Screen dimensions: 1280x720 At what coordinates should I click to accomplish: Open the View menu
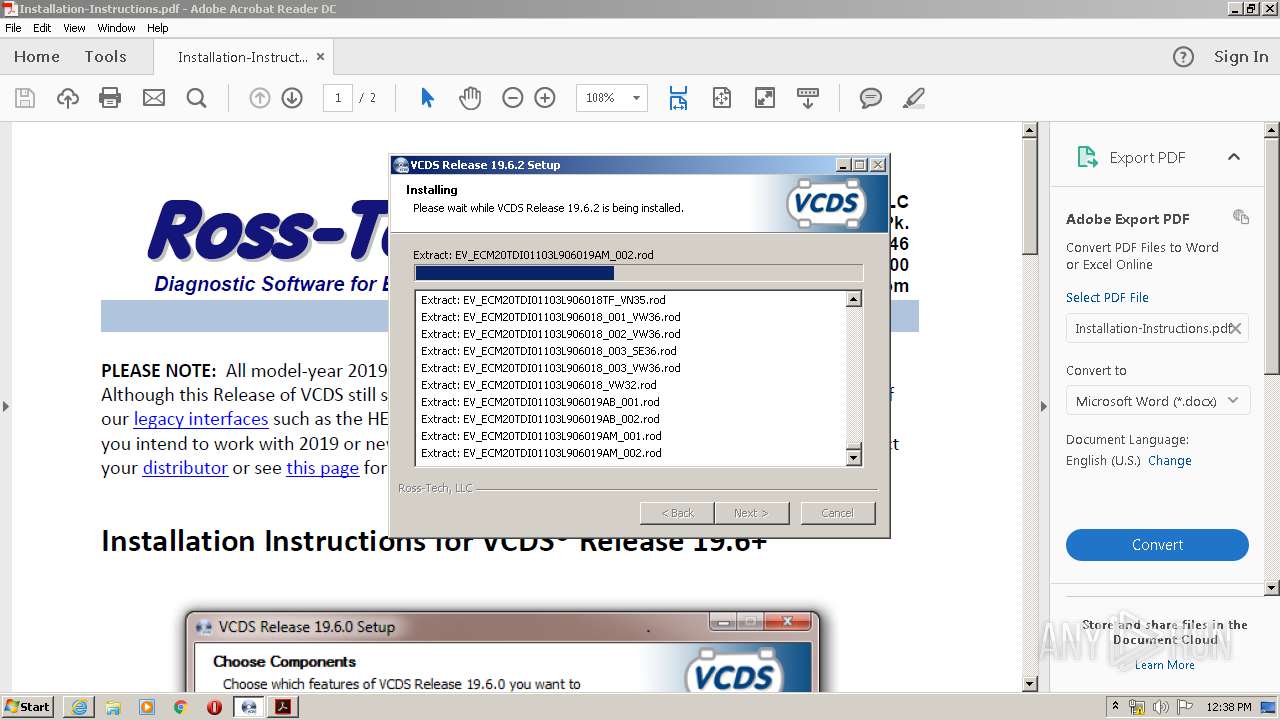coord(74,28)
